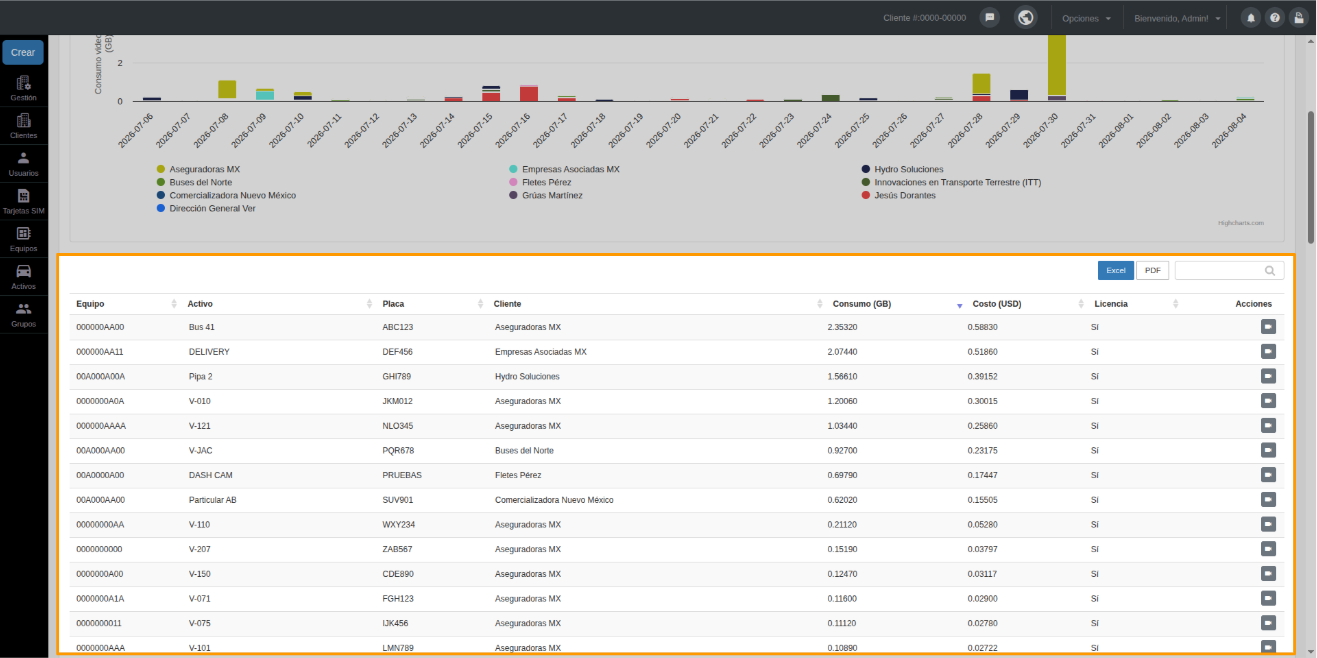This screenshot has width=1317, height=658.
Task: Open the chat messages icon
Action: point(989,18)
